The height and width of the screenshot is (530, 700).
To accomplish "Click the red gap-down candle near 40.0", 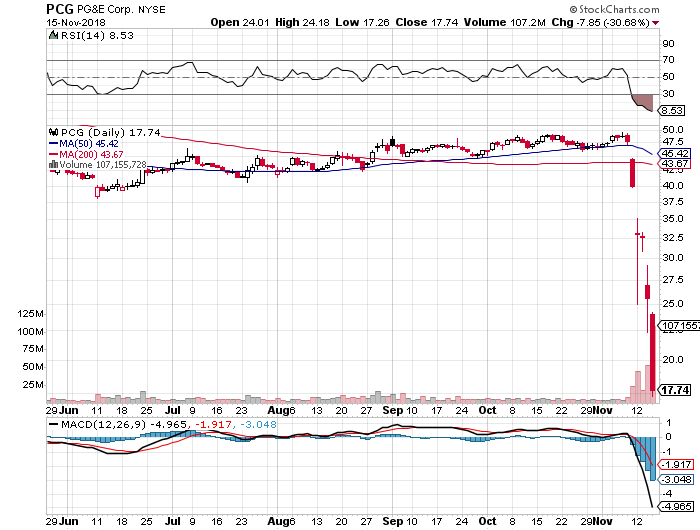I will point(632,173).
